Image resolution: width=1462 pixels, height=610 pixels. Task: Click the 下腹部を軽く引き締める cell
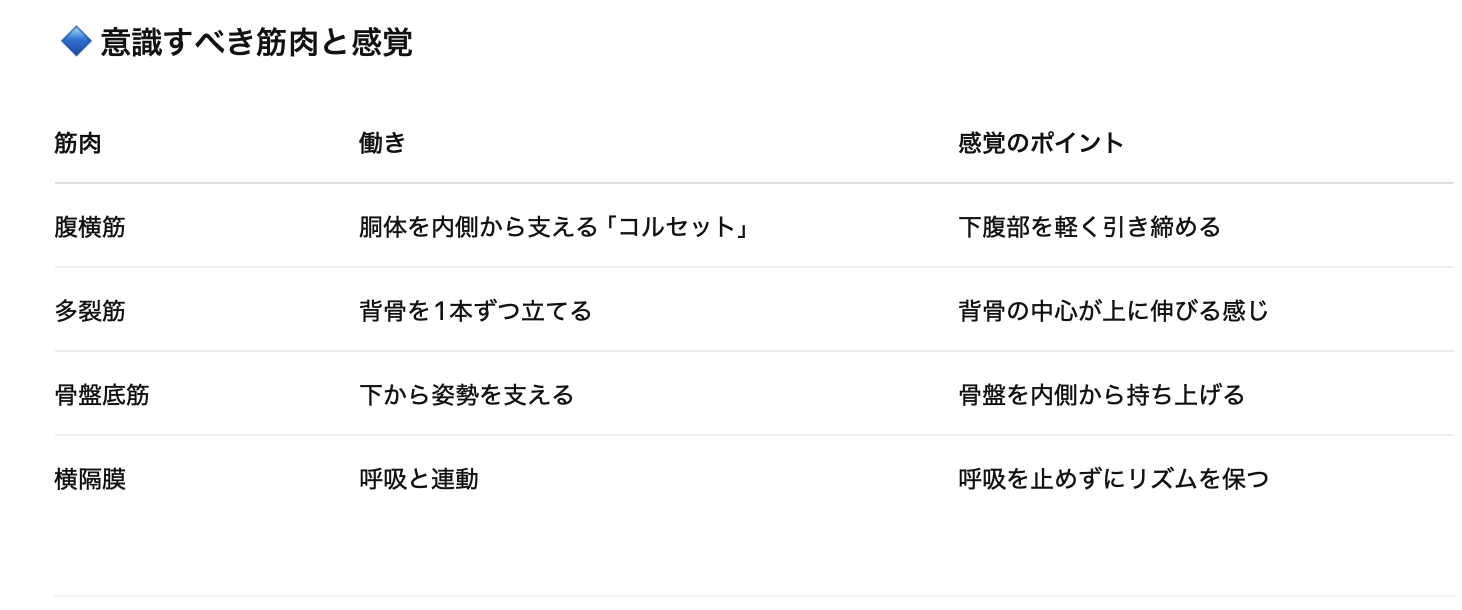click(x=1089, y=227)
